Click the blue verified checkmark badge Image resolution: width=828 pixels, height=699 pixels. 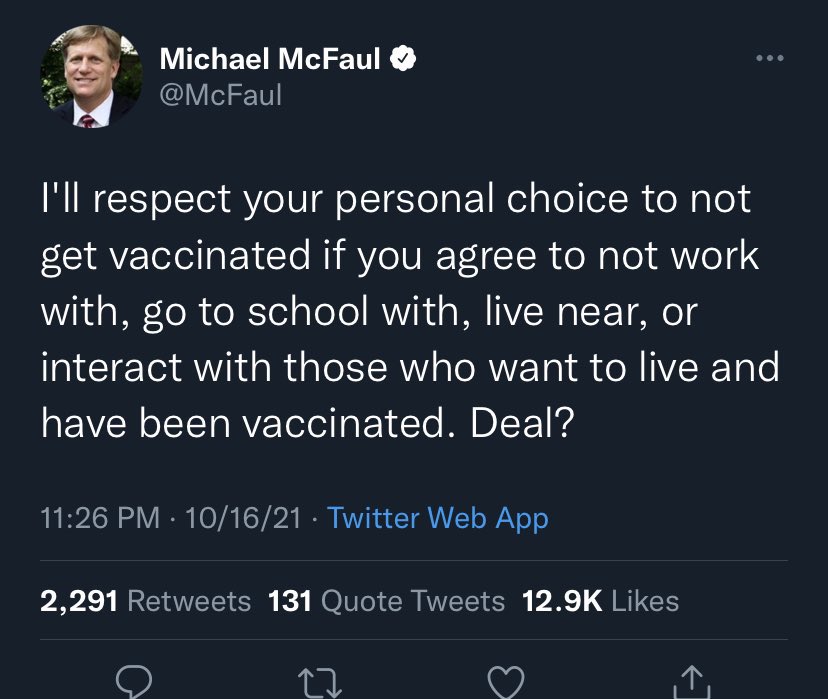pyautogui.click(x=402, y=59)
